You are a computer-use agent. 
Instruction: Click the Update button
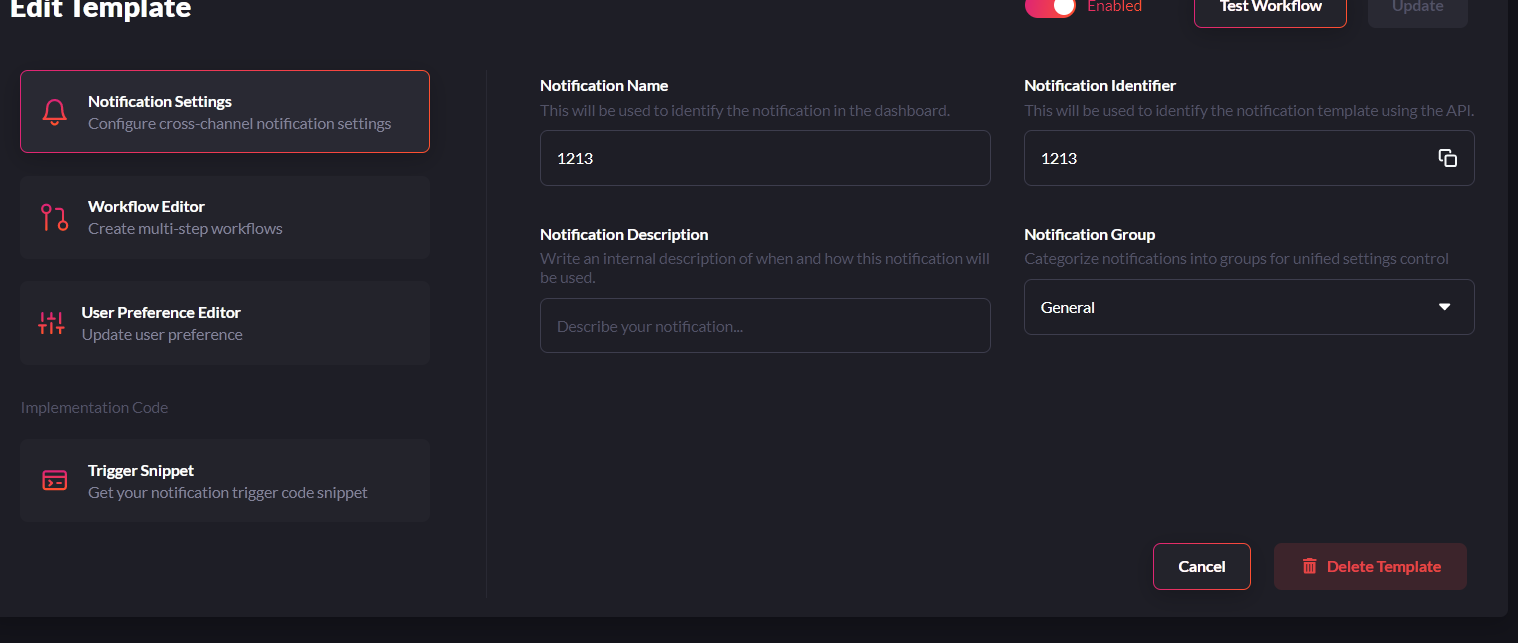(1417, 8)
